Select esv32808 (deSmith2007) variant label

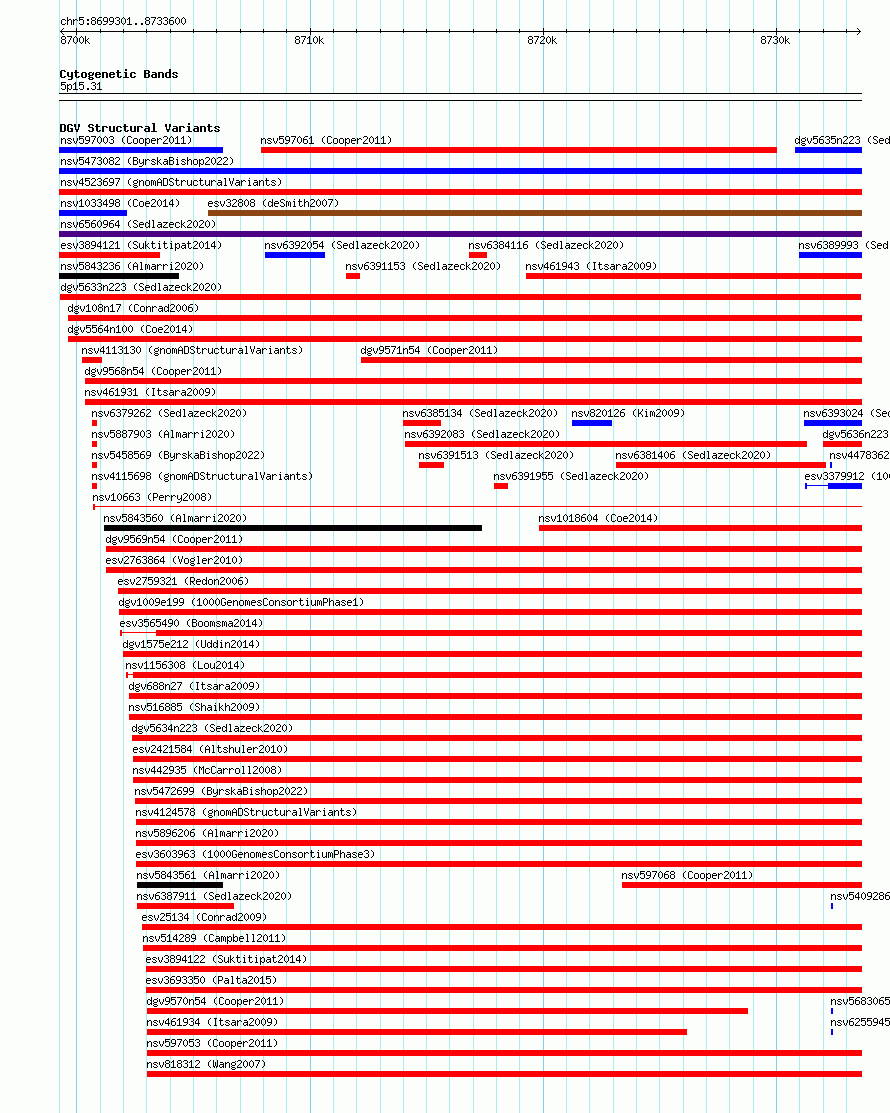tap(273, 203)
